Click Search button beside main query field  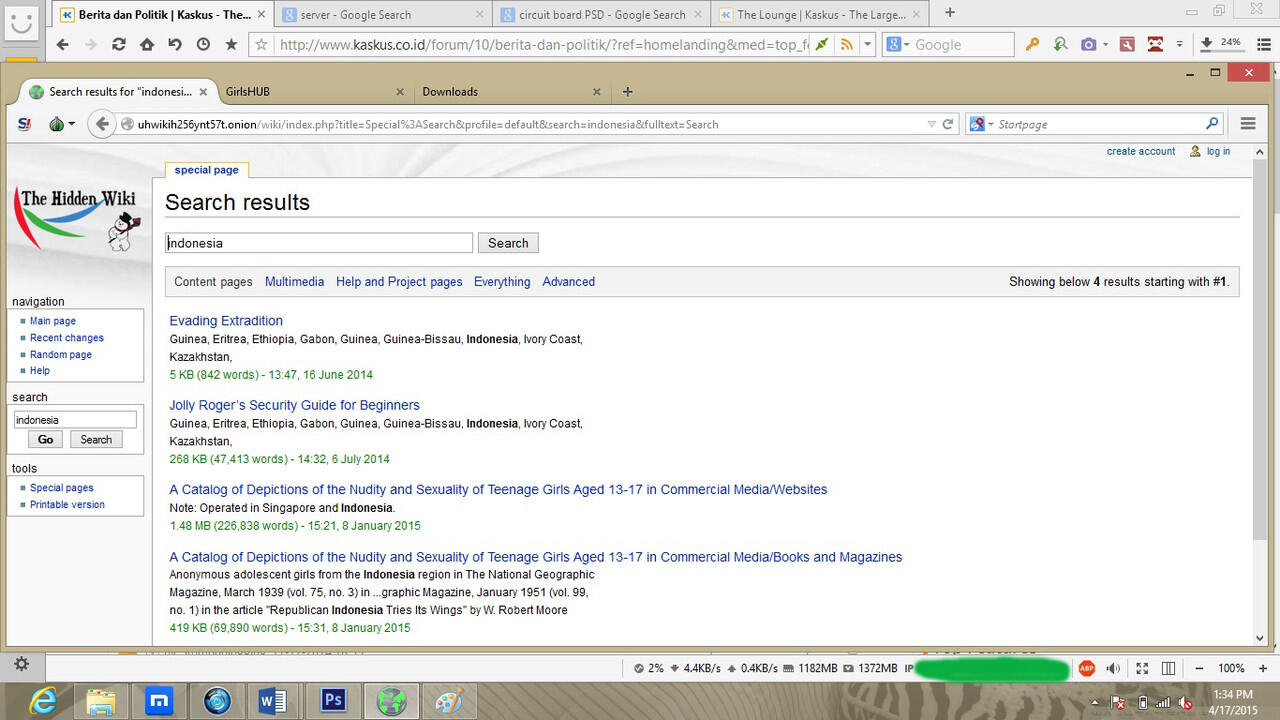pos(508,243)
